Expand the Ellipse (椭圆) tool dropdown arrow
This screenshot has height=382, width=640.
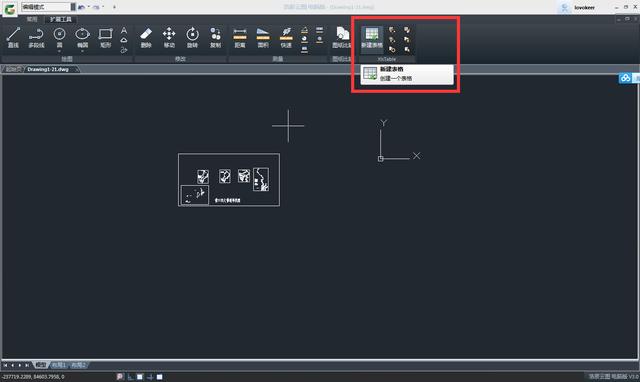pyautogui.click(x=82, y=51)
